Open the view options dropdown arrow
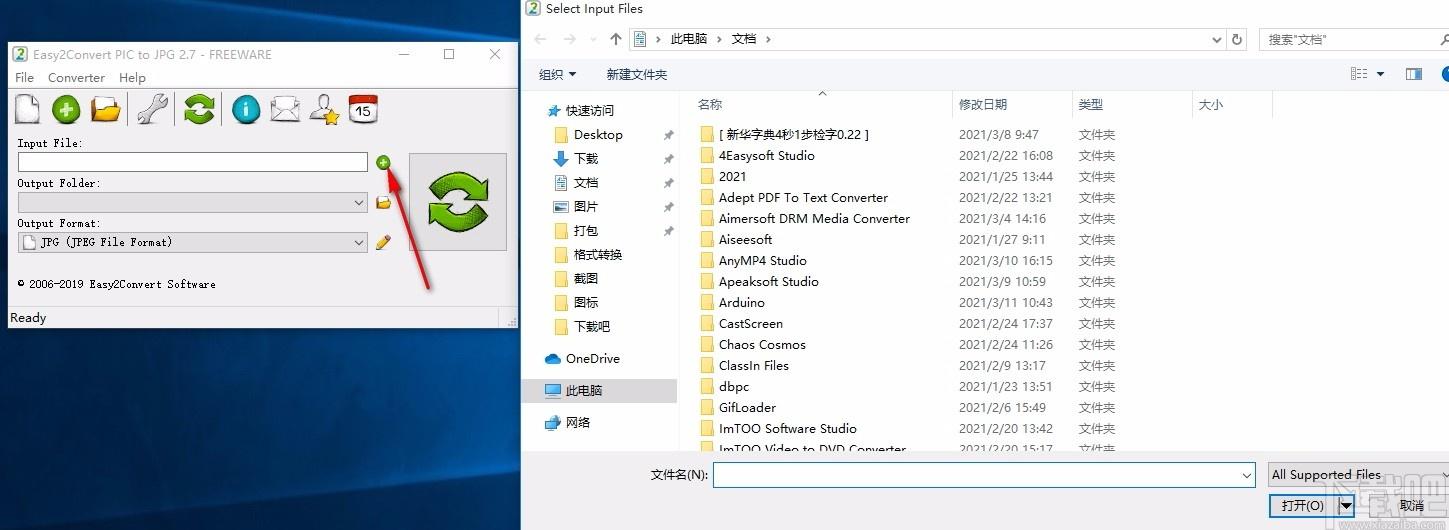This screenshot has height=530, width=1449. [1381, 74]
